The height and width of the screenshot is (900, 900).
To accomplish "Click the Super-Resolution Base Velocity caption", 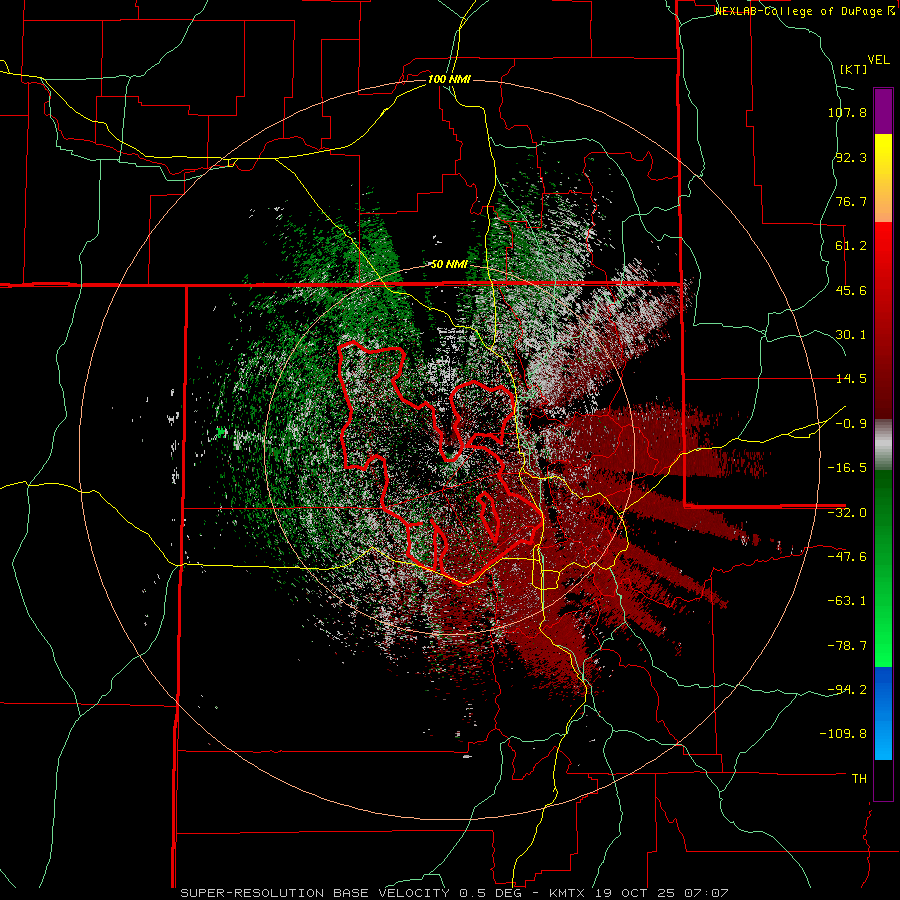I will click(x=454, y=893).
